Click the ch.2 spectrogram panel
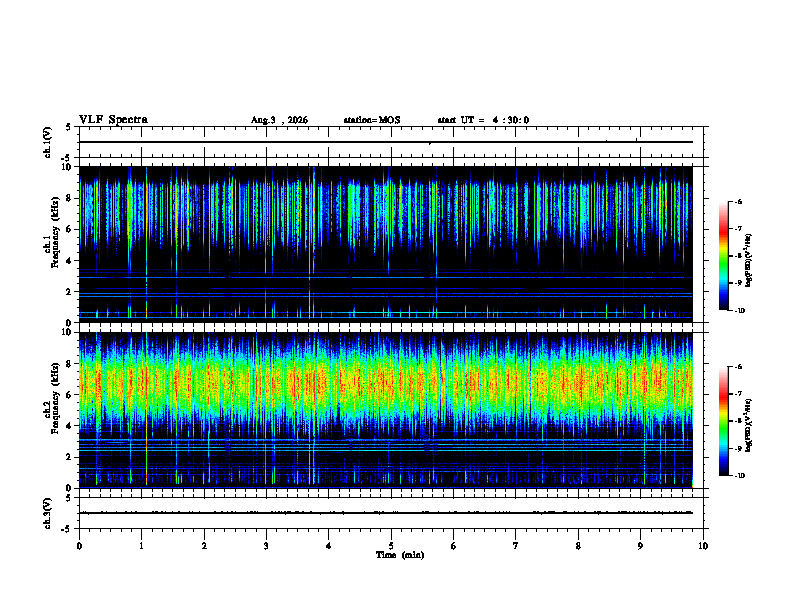Image resolution: width=792 pixels, height=612 pixels. (x=386, y=410)
